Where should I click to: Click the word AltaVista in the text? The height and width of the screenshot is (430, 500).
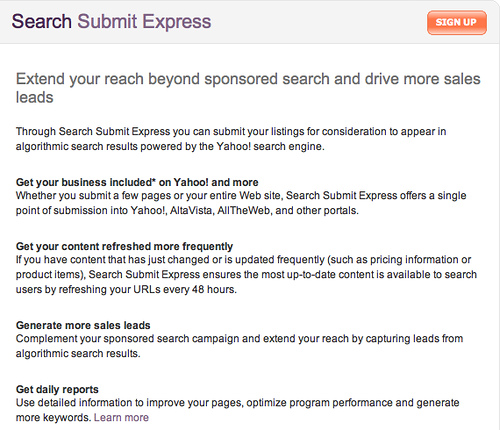(x=191, y=210)
